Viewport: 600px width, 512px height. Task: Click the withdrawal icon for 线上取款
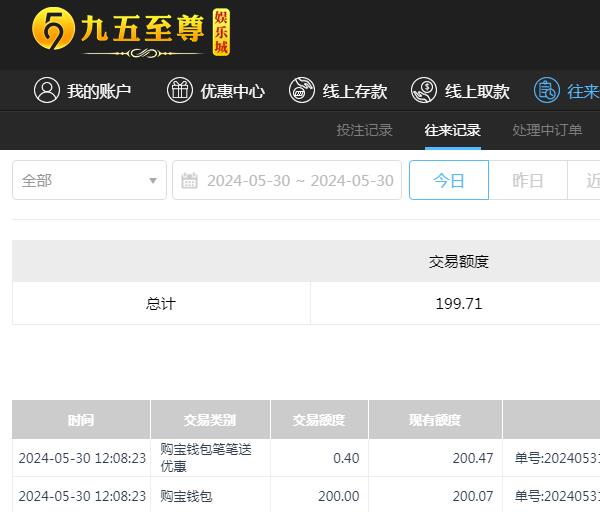tap(424, 90)
